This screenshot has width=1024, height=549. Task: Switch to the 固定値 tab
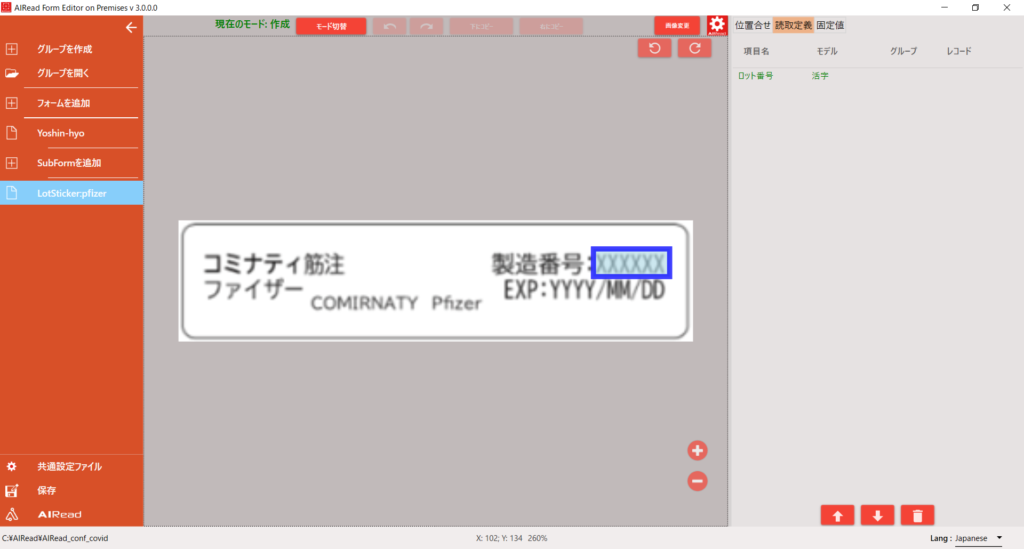(x=830, y=25)
